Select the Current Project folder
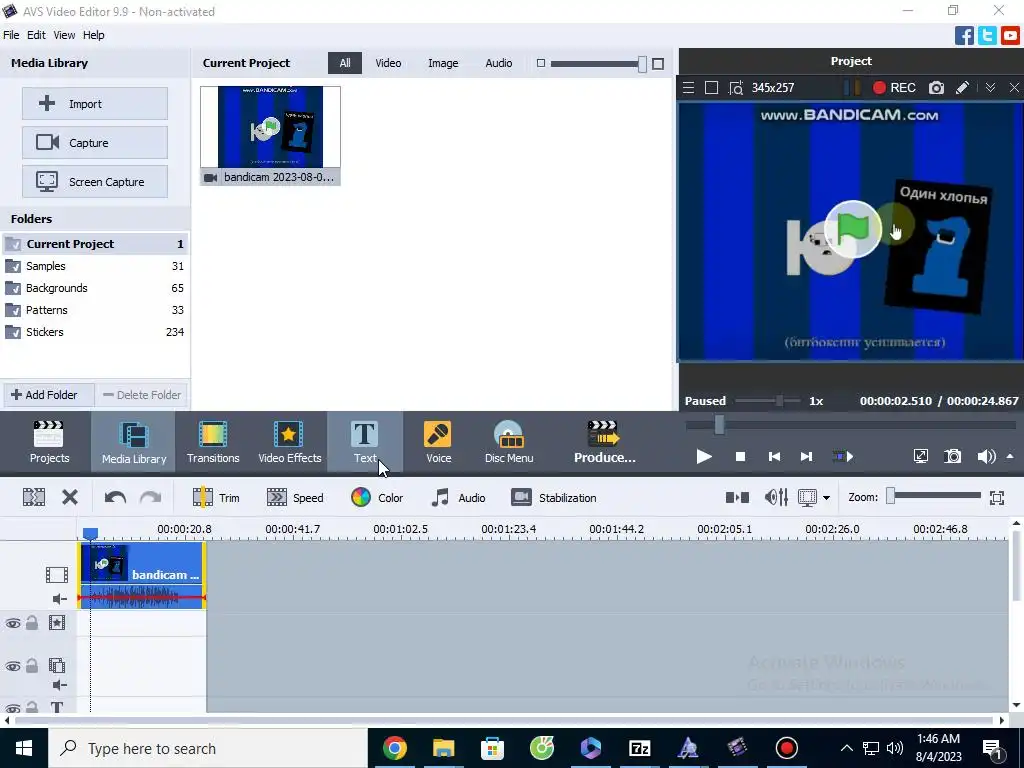Image resolution: width=1024 pixels, height=768 pixels. (x=95, y=244)
